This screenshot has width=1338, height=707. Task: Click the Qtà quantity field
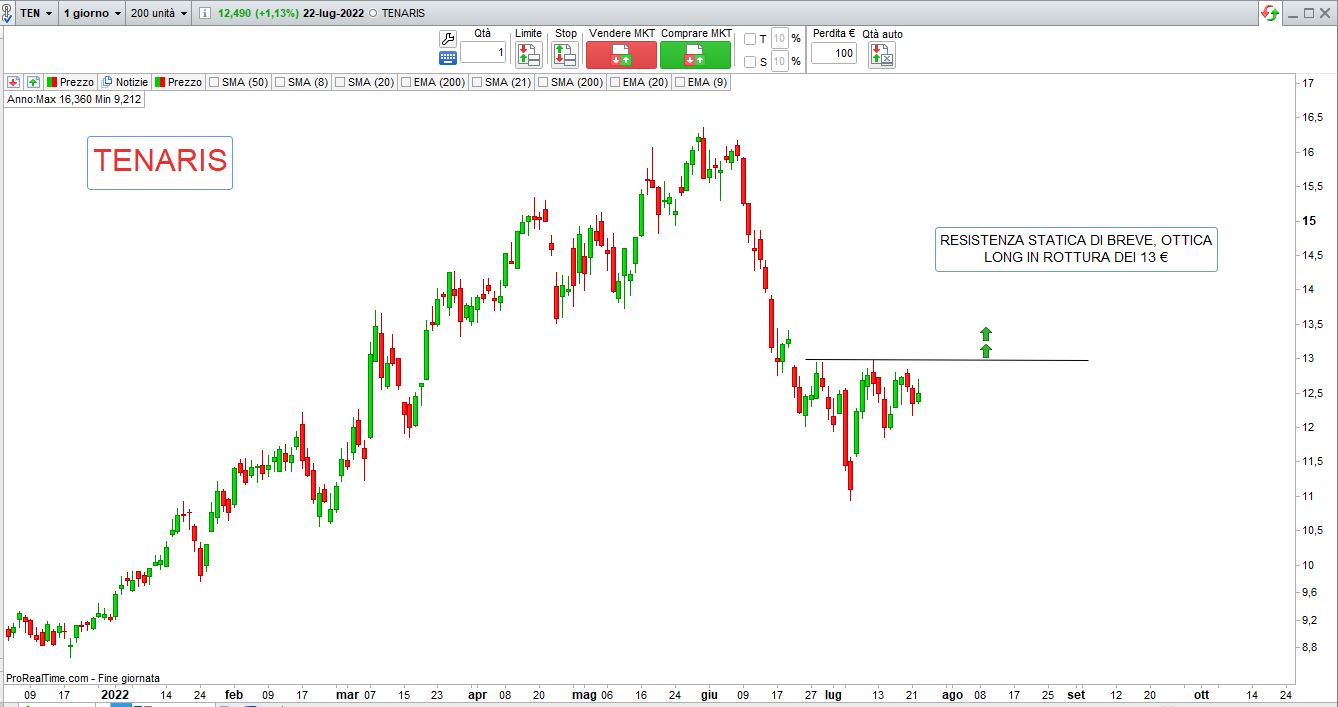(483, 53)
